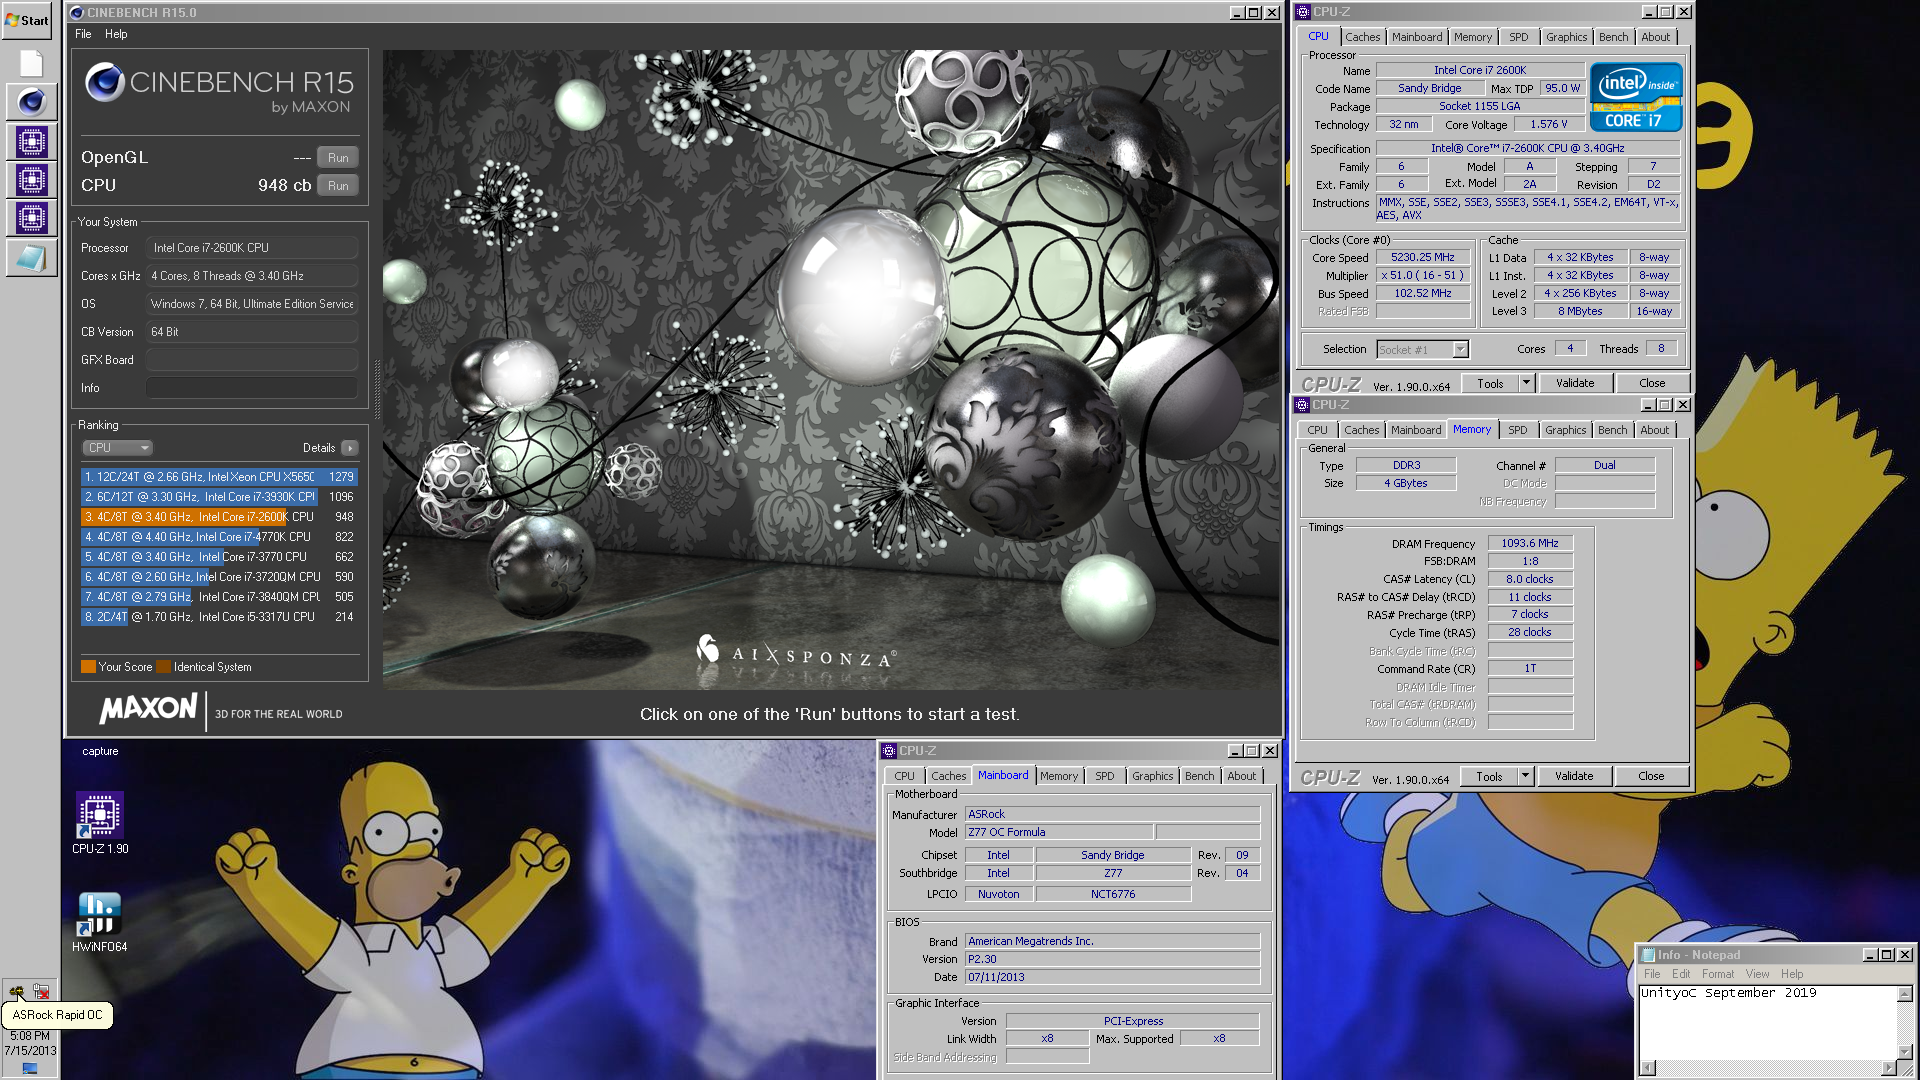Click the Show Desktop icon below the clock
1920x1080 pixels.
[30, 1068]
